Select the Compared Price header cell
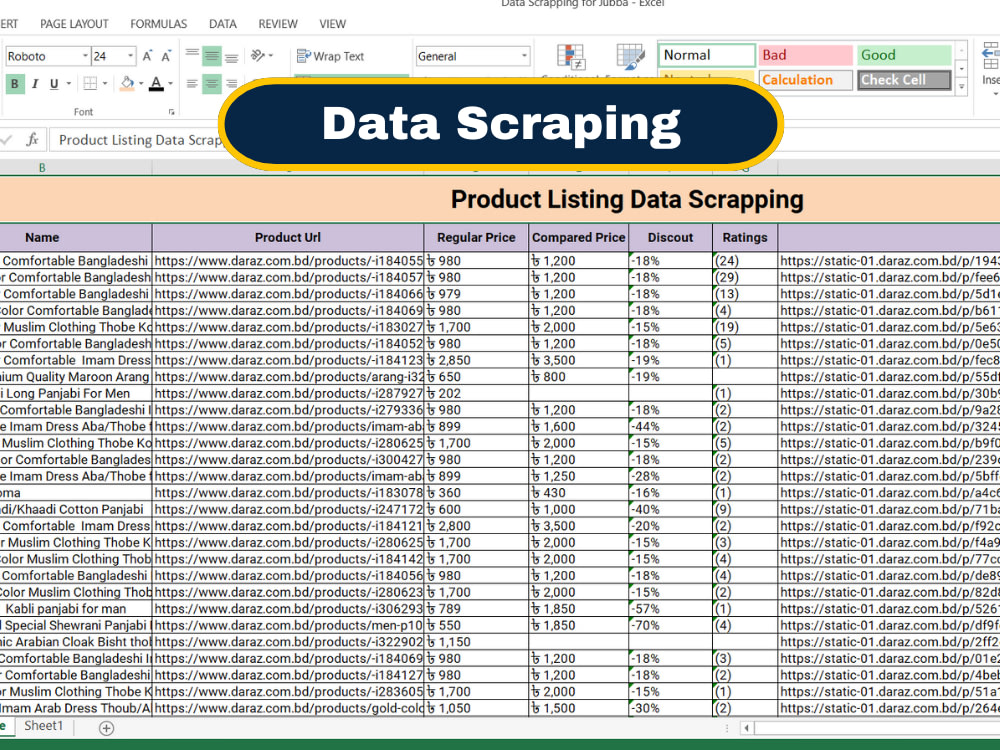Screen dimensions: 1000x750 pos(578,237)
